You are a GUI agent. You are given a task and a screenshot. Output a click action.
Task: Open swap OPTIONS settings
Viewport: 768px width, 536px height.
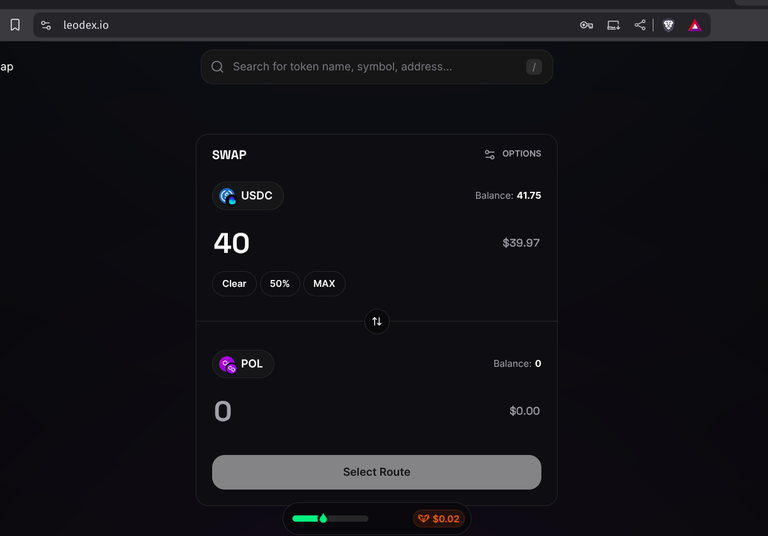[x=513, y=154]
